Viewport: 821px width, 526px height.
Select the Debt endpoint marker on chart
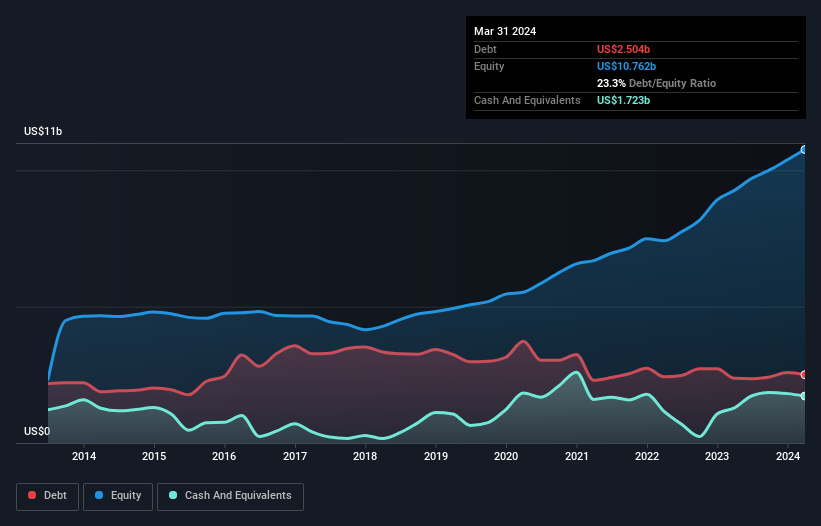tap(804, 375)
